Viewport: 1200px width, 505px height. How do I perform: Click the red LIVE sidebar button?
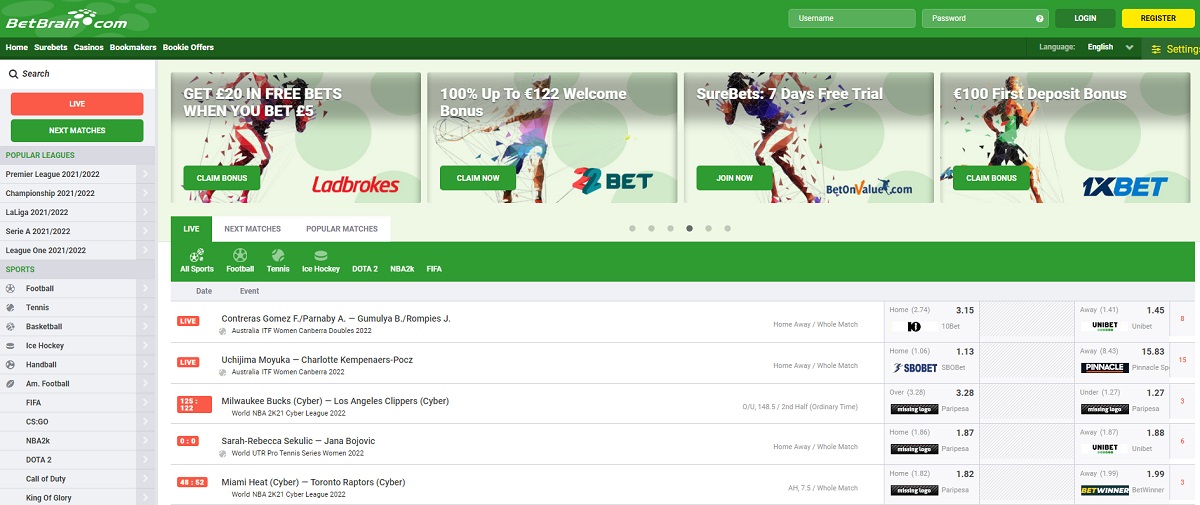tap(77, 104)
